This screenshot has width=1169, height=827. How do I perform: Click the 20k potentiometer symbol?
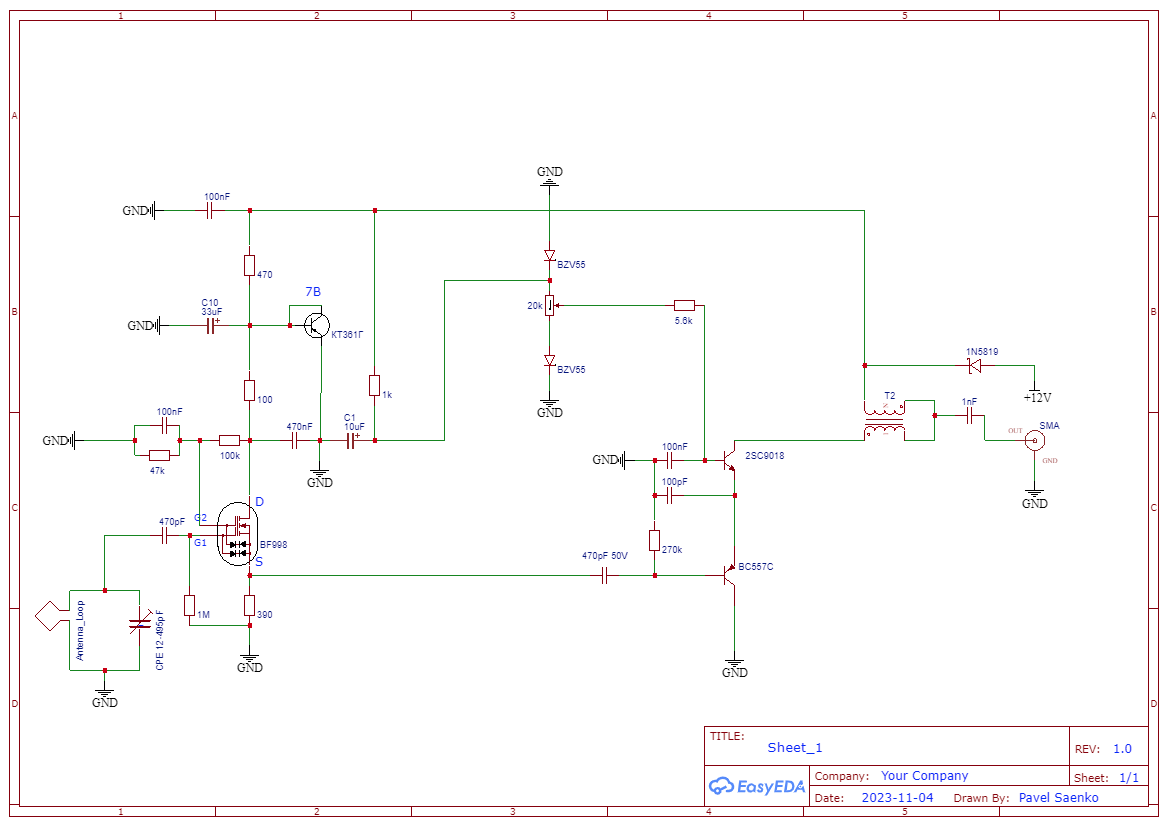pos(550,305)
